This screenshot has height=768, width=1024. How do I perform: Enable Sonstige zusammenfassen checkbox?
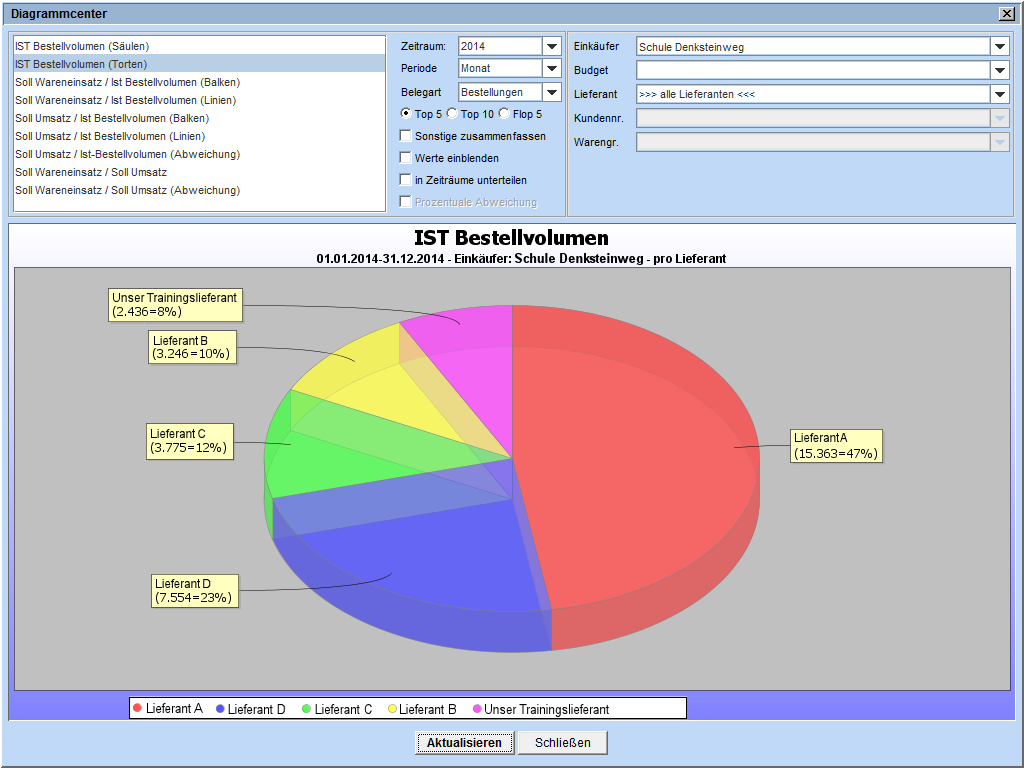point(406,136)
